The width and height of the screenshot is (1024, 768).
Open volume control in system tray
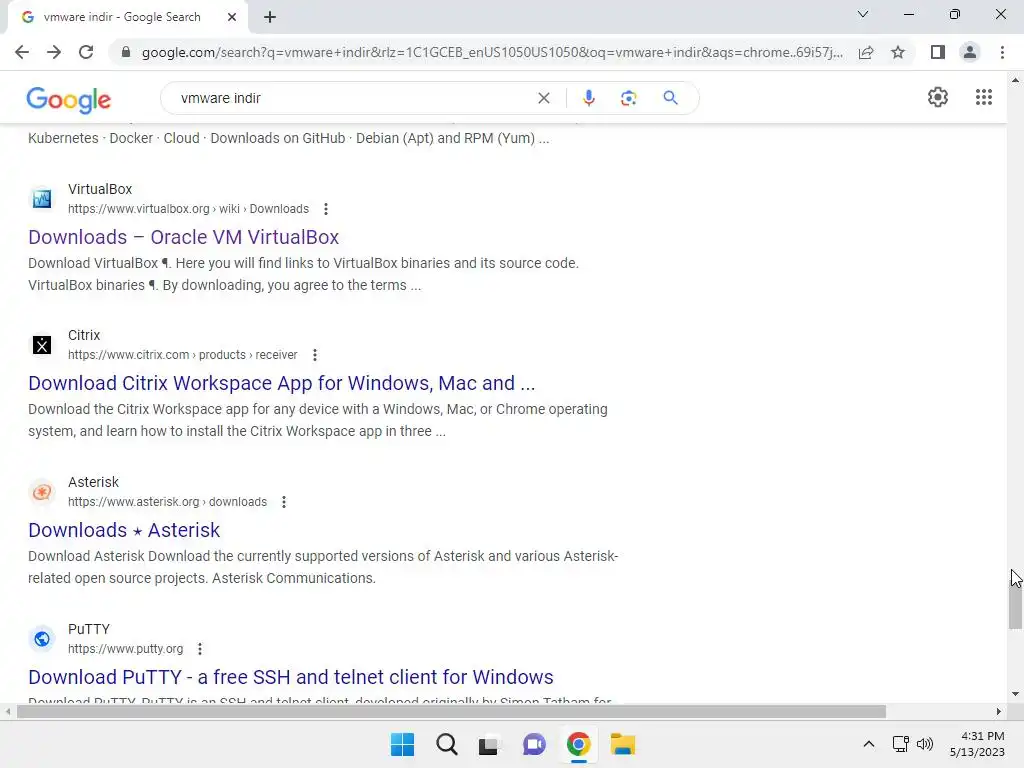point(925,744)
